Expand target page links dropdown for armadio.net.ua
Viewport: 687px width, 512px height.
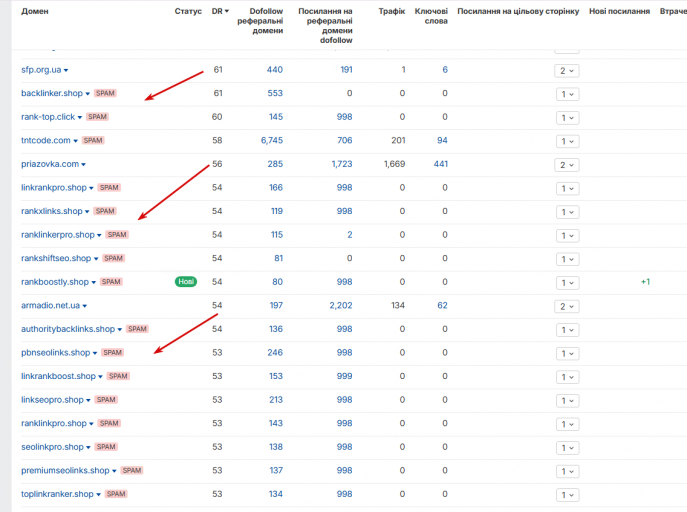tap(567, 306)
